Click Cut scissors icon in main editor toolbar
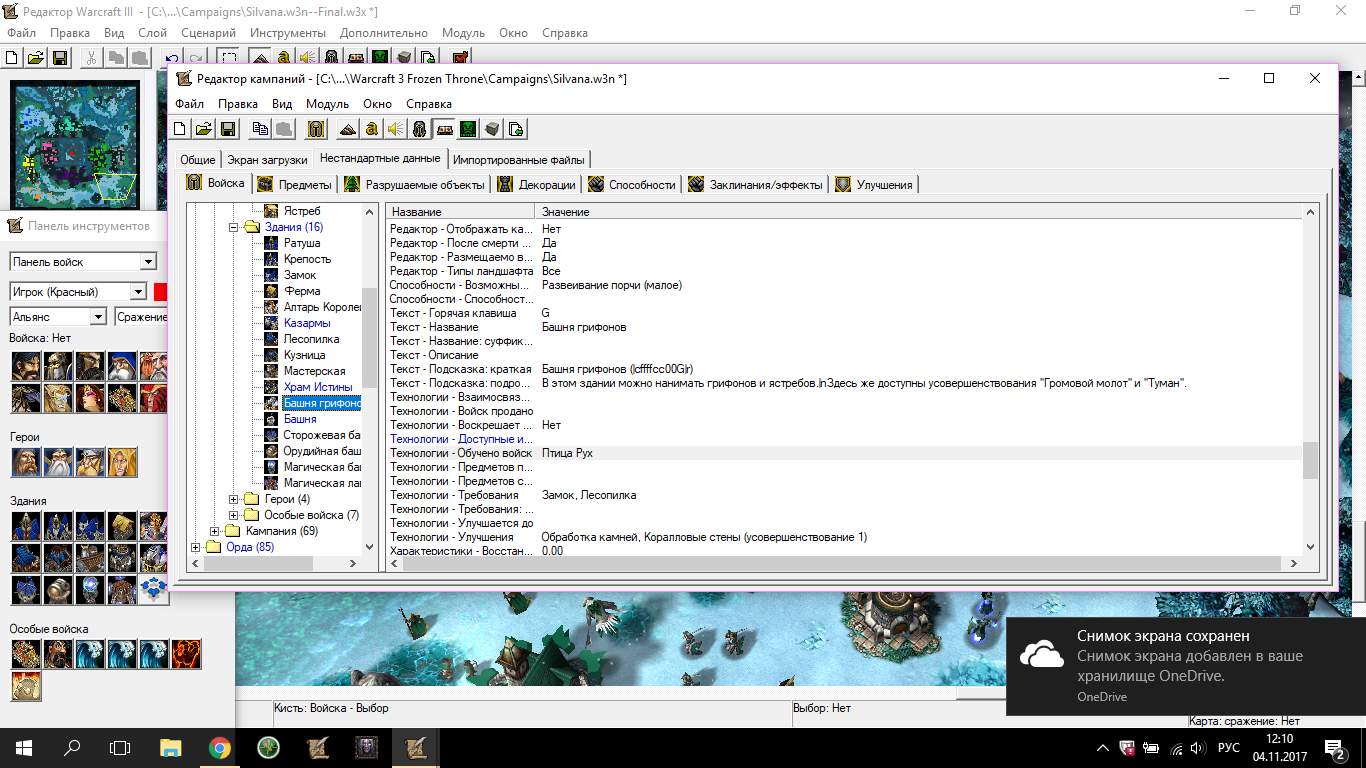 pos(92,58)
